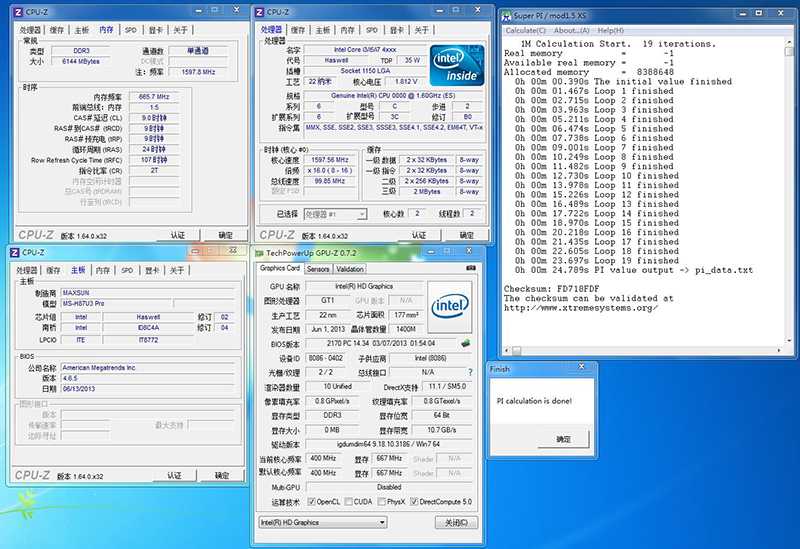Click the Super PI horizontal scrollbar left arrow
800x549 pixels.
(506, 351)
